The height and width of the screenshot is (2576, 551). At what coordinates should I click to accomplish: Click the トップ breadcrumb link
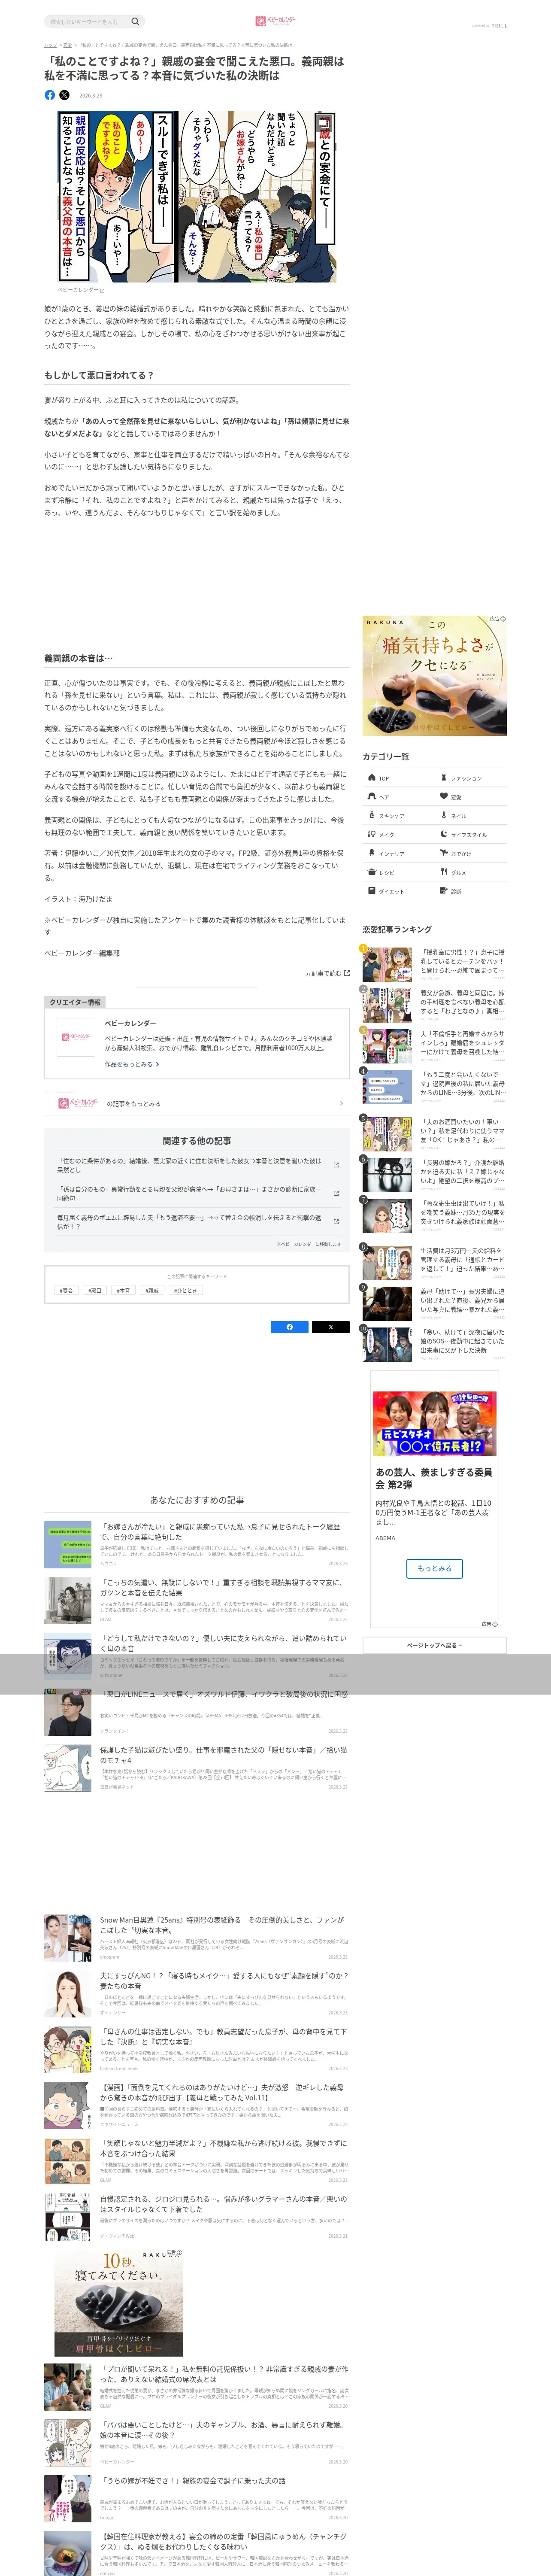click(50, 45)
